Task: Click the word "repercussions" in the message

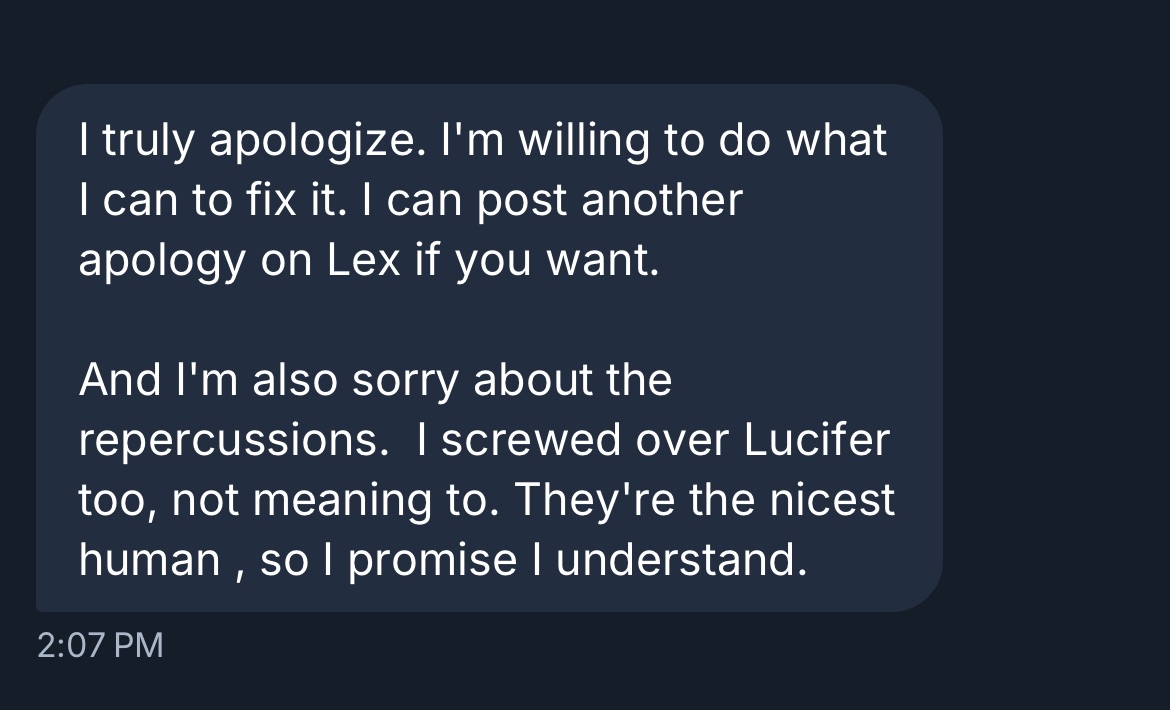Action: 232,441
